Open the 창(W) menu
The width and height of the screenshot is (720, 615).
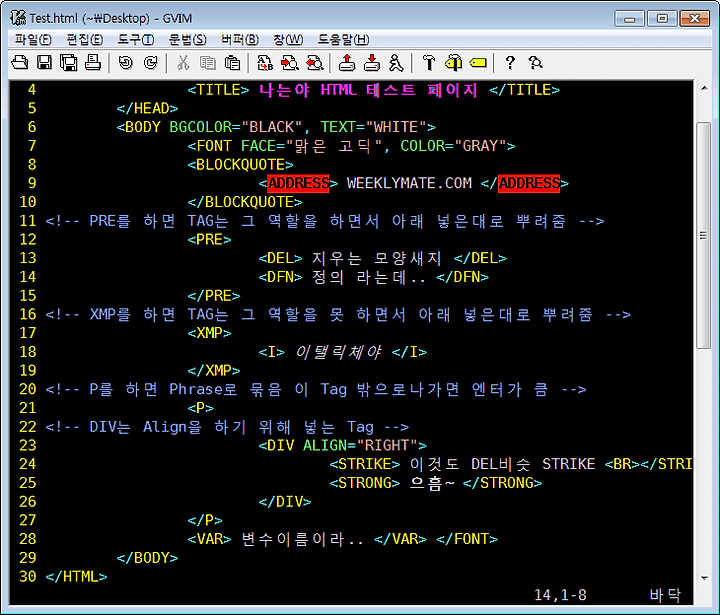pyautogui.click(x=288, y=39)
